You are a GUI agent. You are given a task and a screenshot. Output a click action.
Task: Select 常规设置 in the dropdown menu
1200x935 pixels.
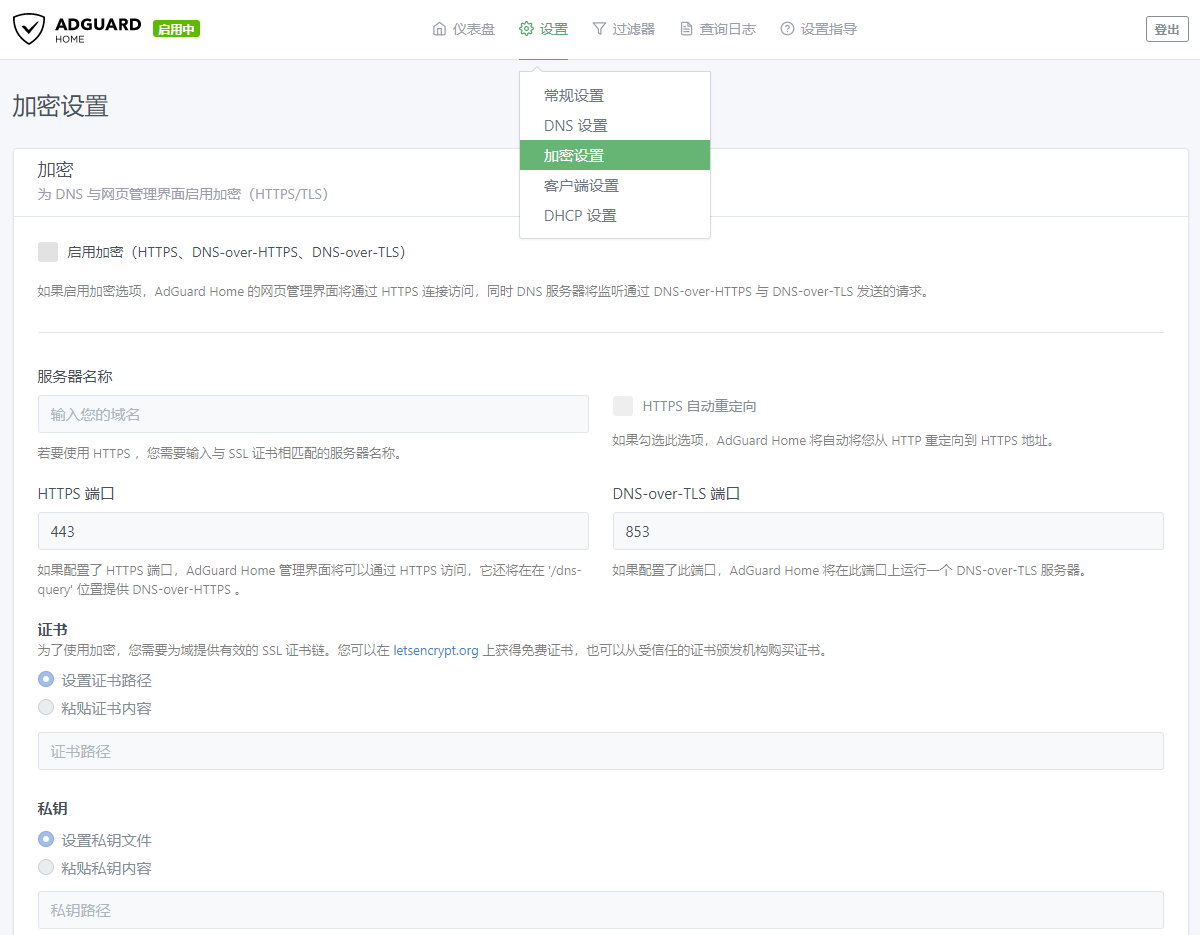(572, 95)
